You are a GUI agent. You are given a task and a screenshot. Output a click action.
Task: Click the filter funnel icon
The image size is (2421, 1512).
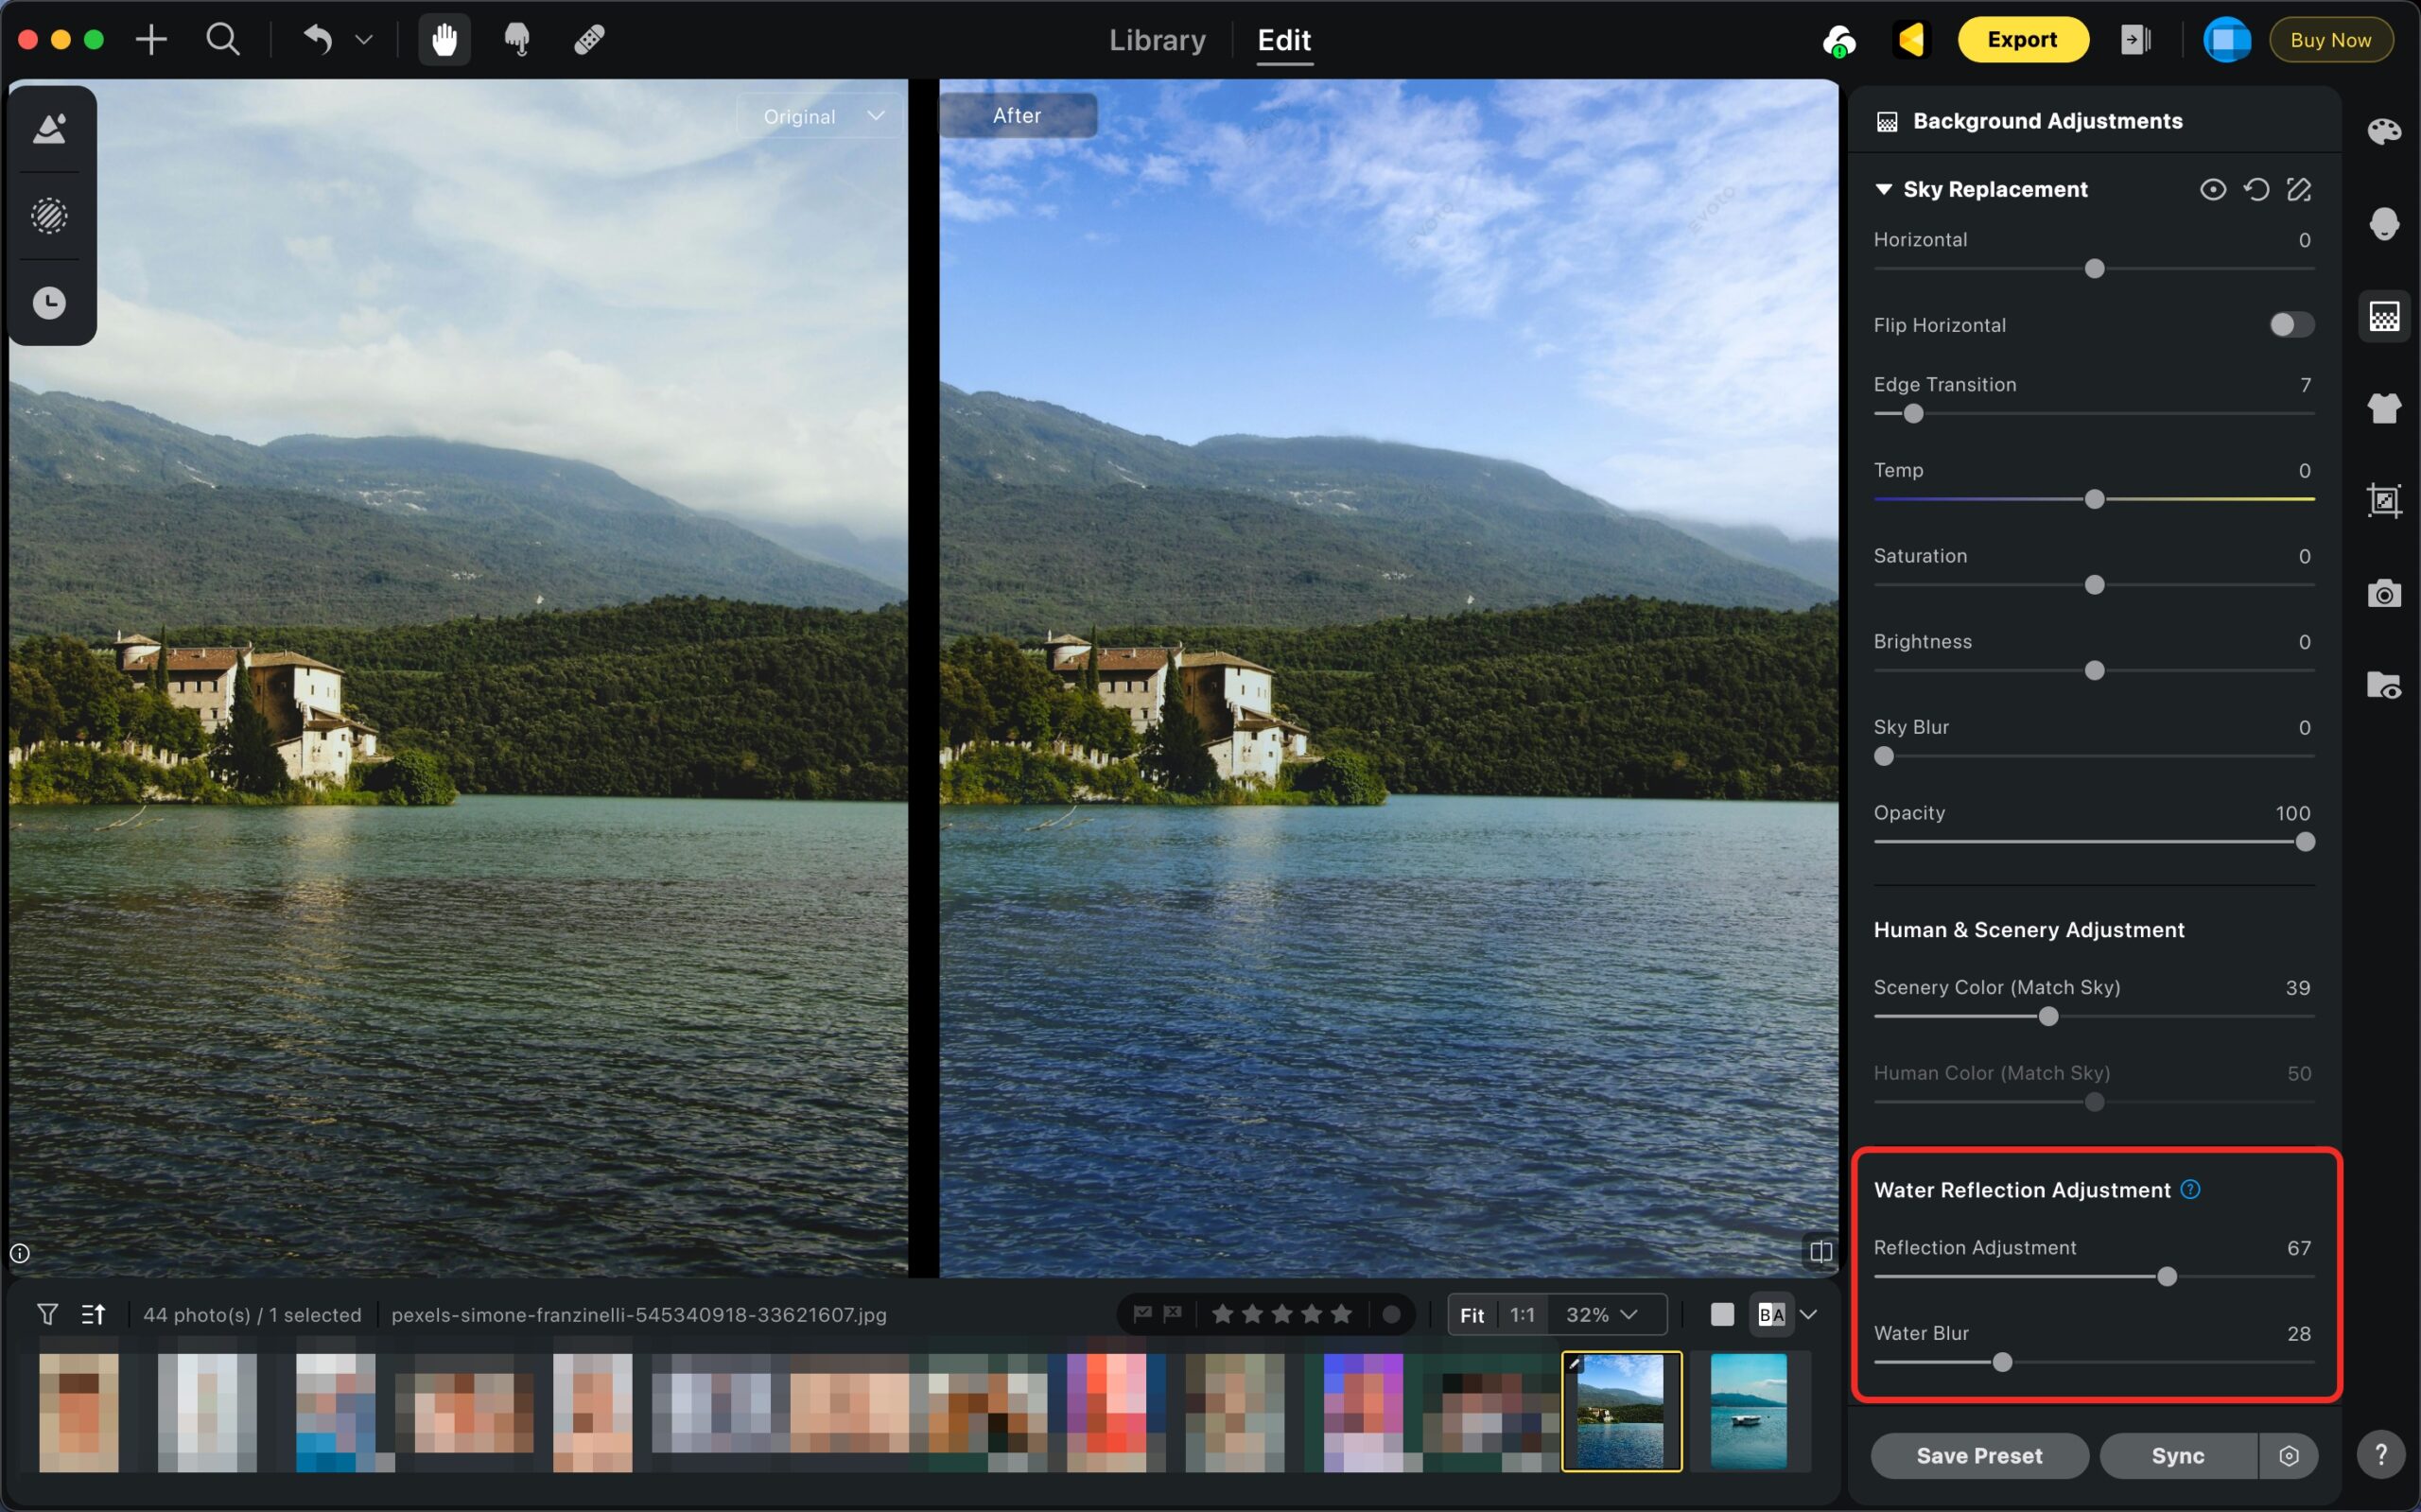click(x=47, y=1314)
